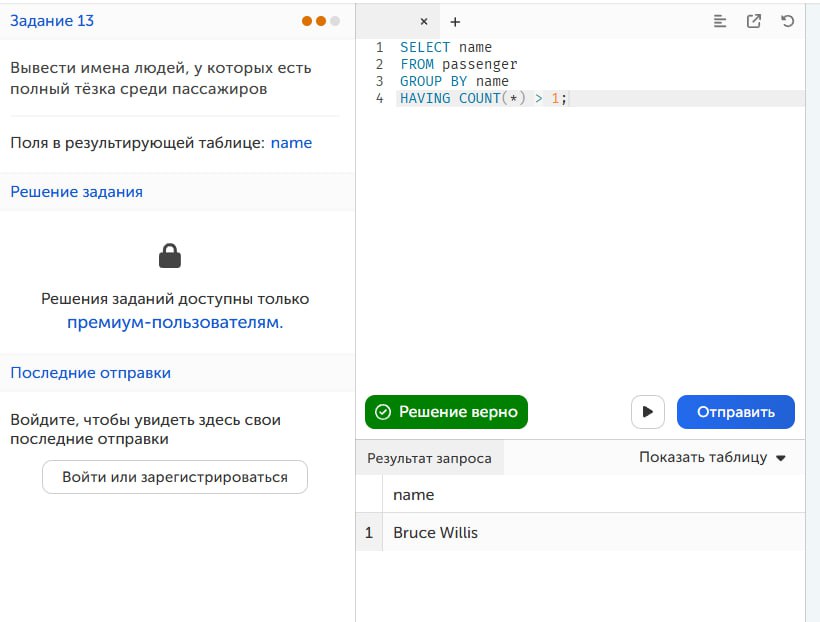Click the dropdown arrow beside Показать таблицу
820x622 pixels.
click(x=781, y=458)
